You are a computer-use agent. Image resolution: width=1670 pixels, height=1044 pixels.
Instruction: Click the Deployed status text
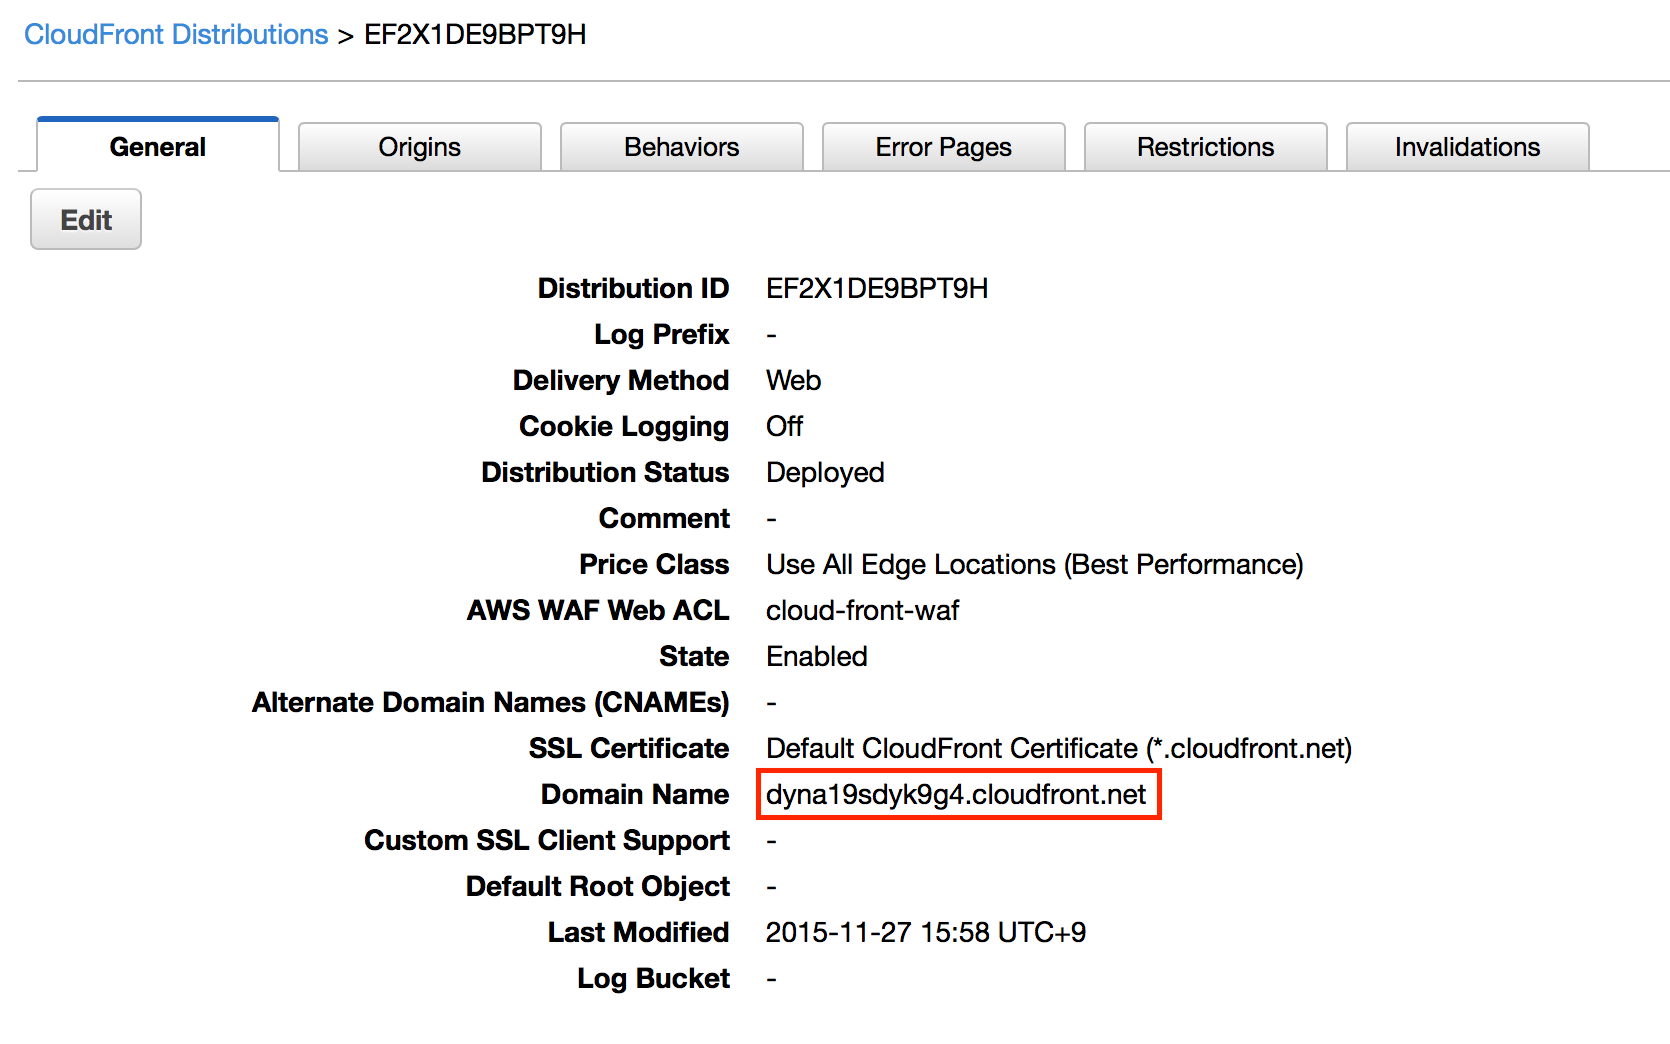pyautogui.click(x=824, y=472)
